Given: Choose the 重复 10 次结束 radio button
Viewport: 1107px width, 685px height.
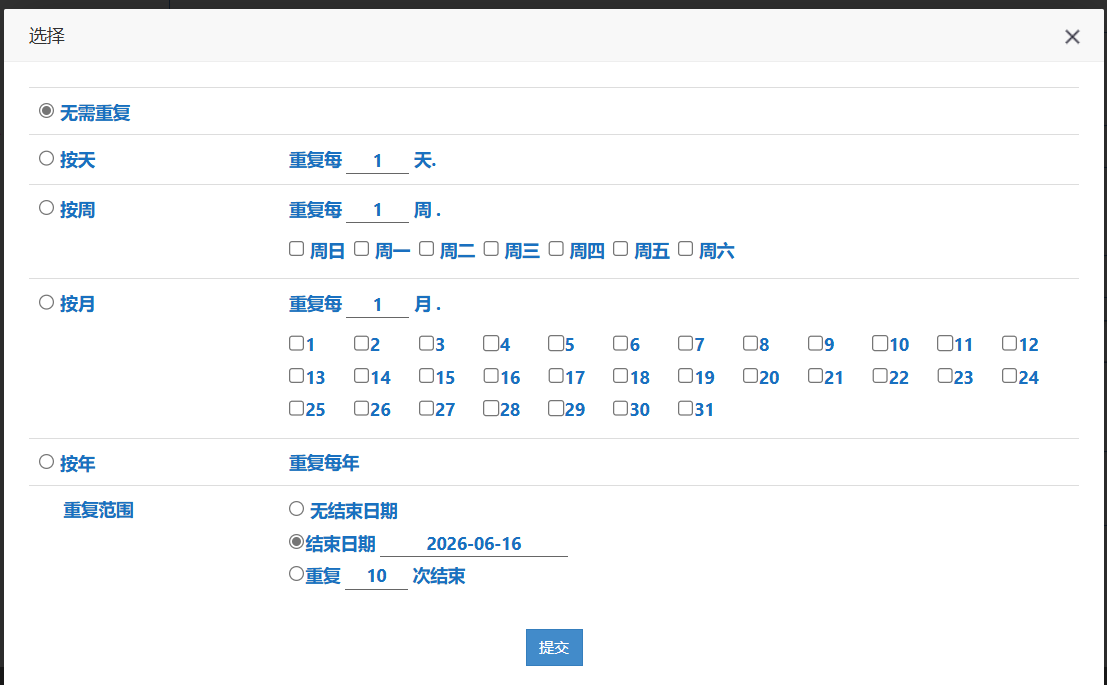Looking at the screenshot, I should (x=297, y=574).
